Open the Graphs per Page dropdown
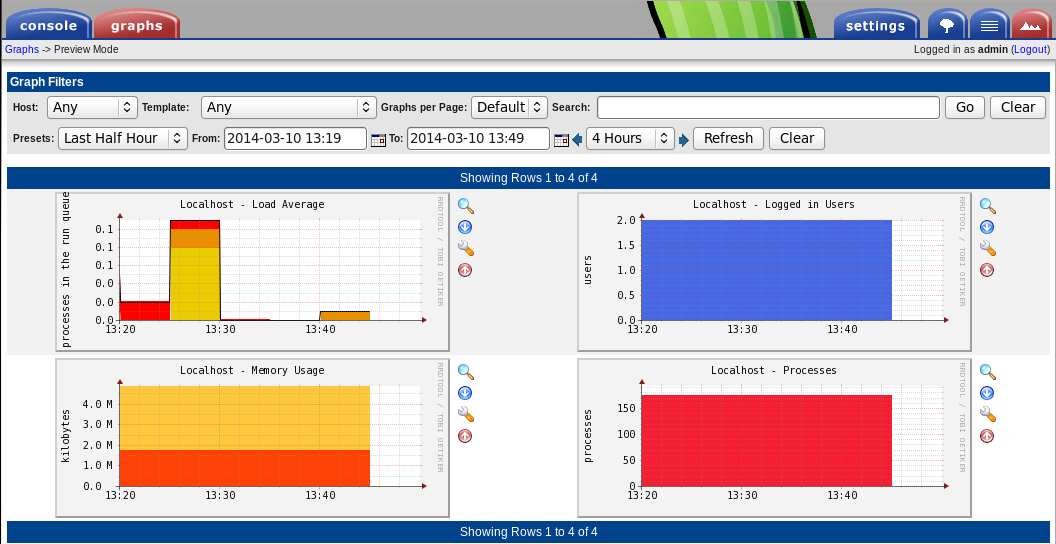Screen dimensions: 1056x544 click(x=510, y=107)
